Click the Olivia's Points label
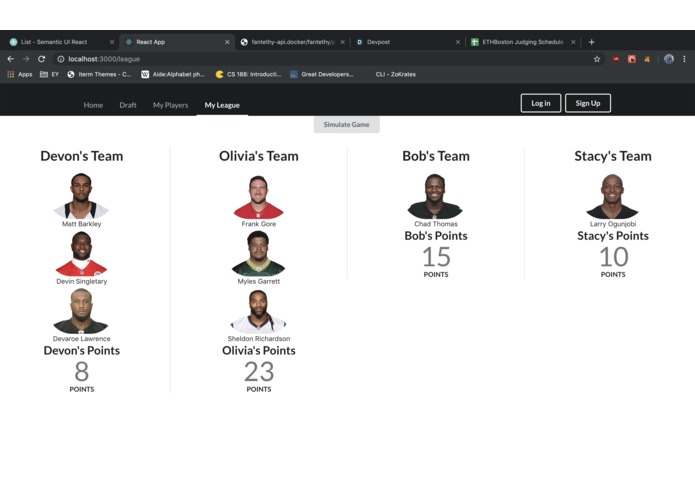Image resolution: width=695 pixels, height=494 pixels. [259, 350]
